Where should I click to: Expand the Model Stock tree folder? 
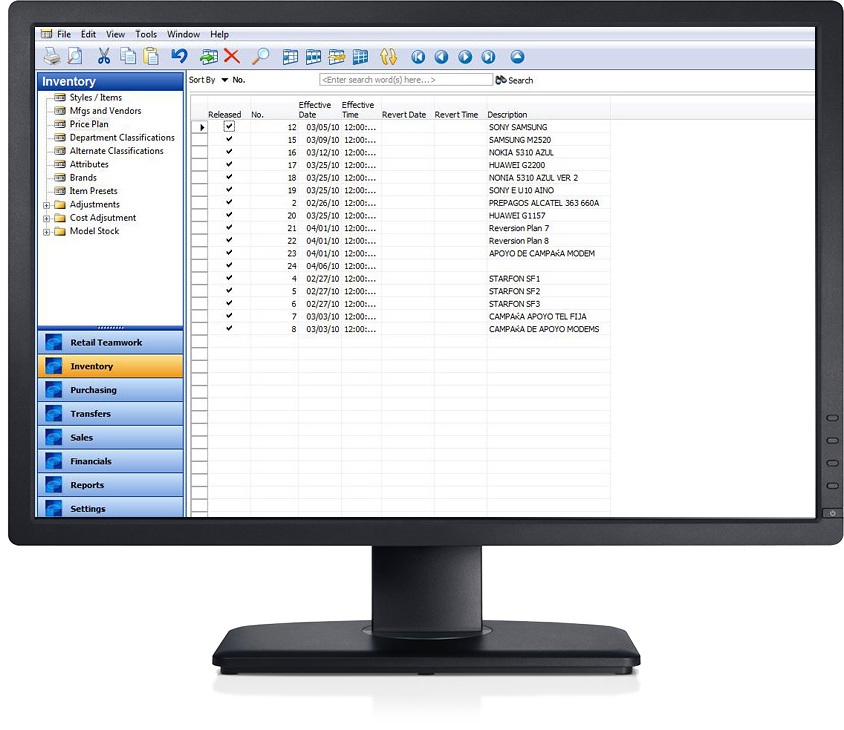point(46,232)
